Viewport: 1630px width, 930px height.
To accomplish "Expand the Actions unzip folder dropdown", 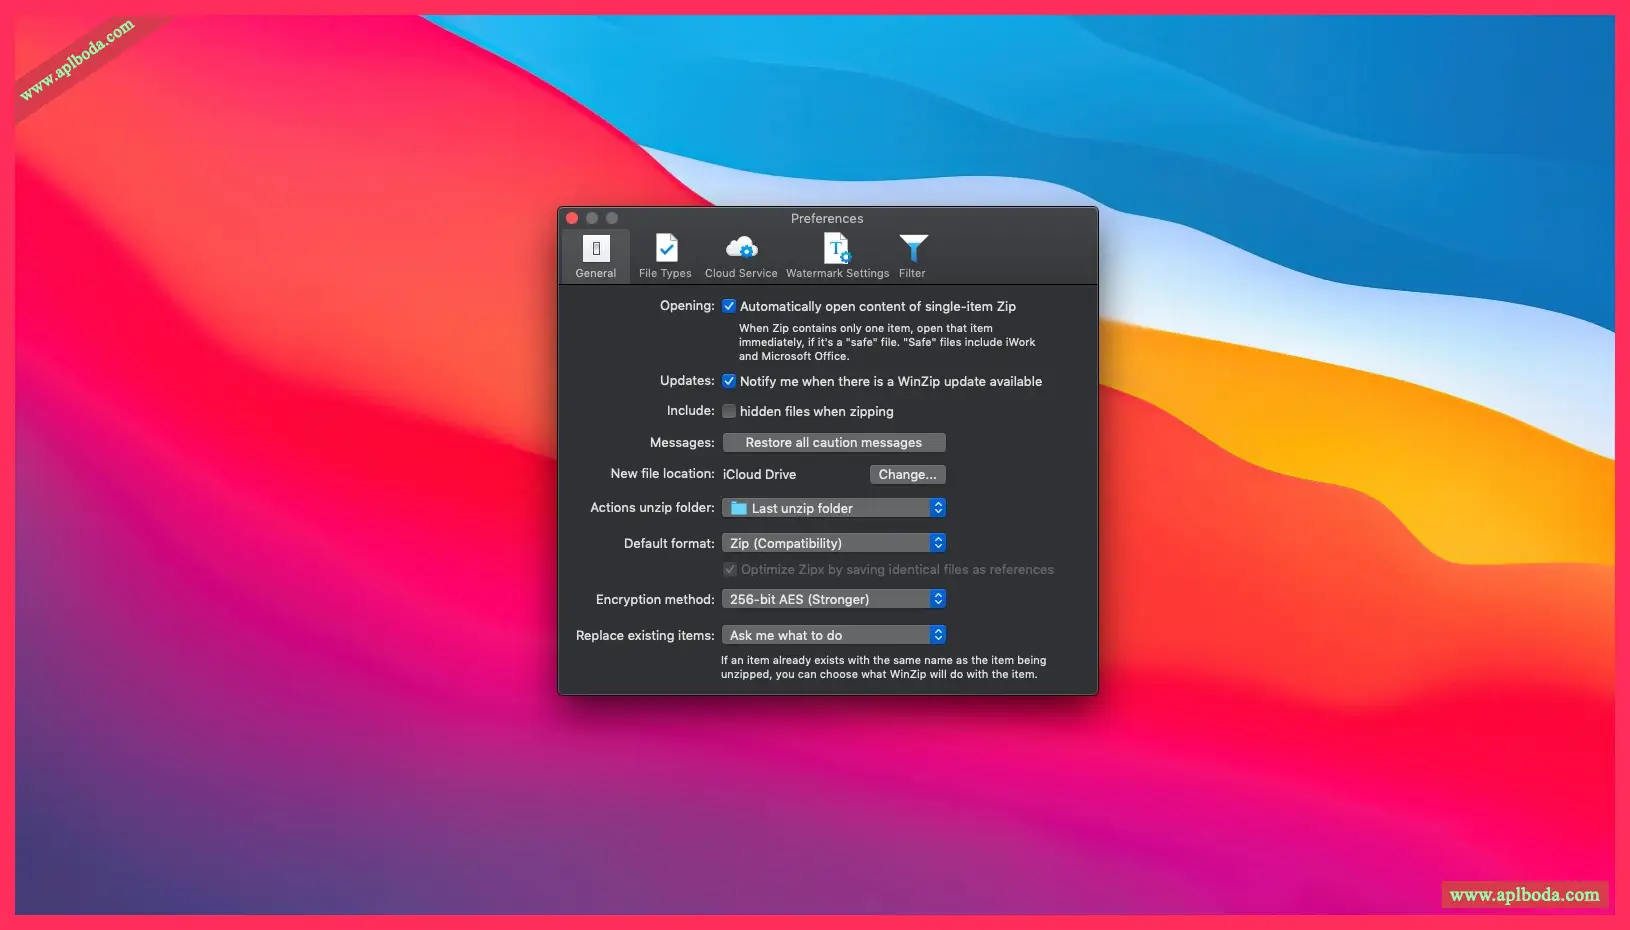I will pos(834,508).
